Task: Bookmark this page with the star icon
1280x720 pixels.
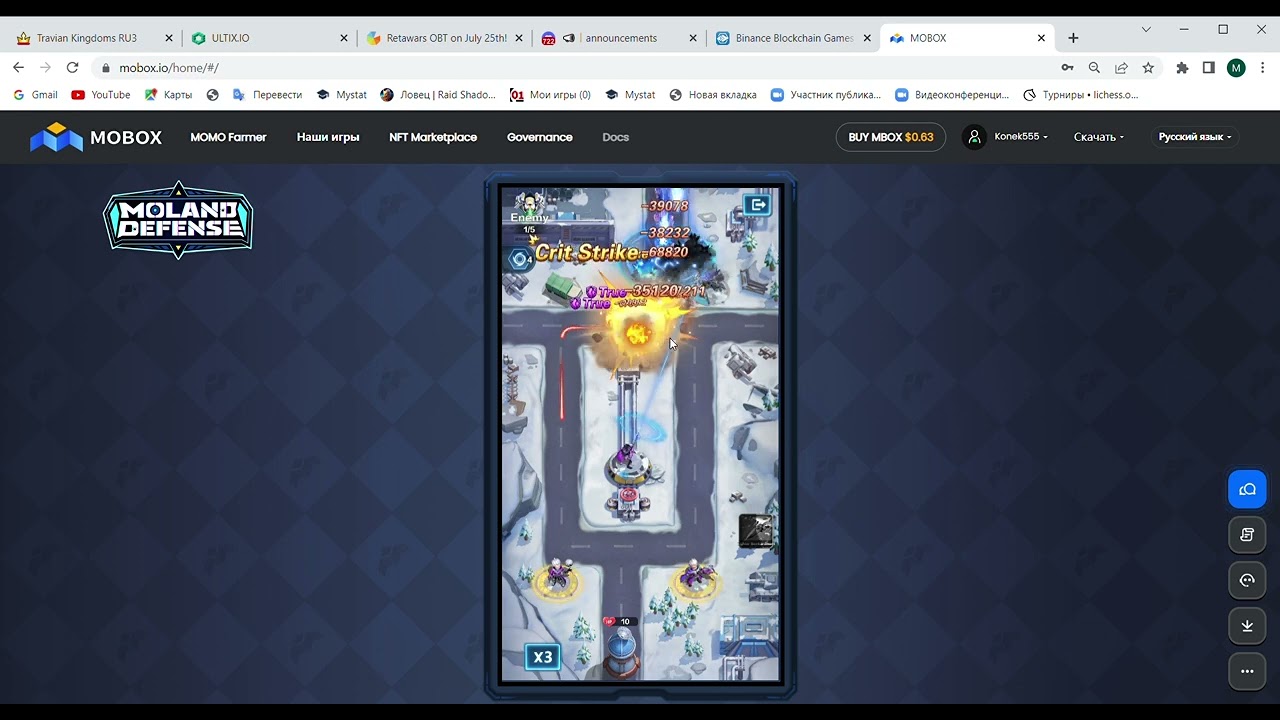Action: click(1148, 68)
